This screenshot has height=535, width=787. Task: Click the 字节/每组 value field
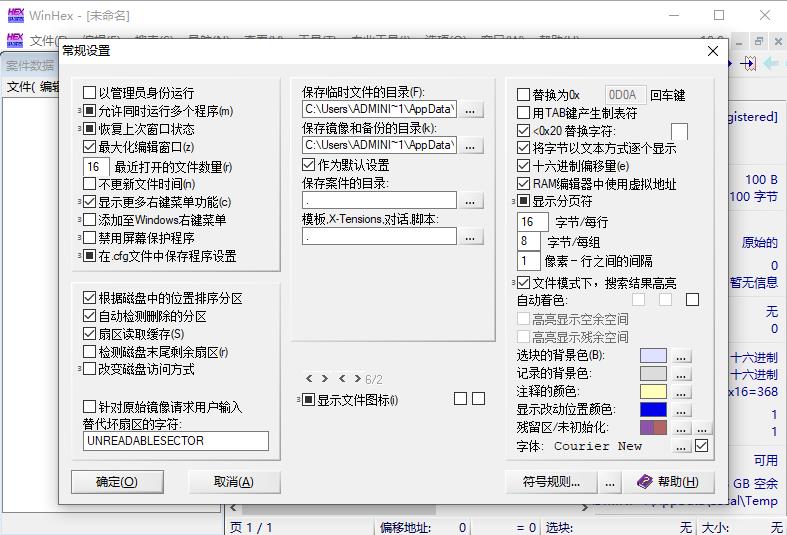[x=529, y=241]
